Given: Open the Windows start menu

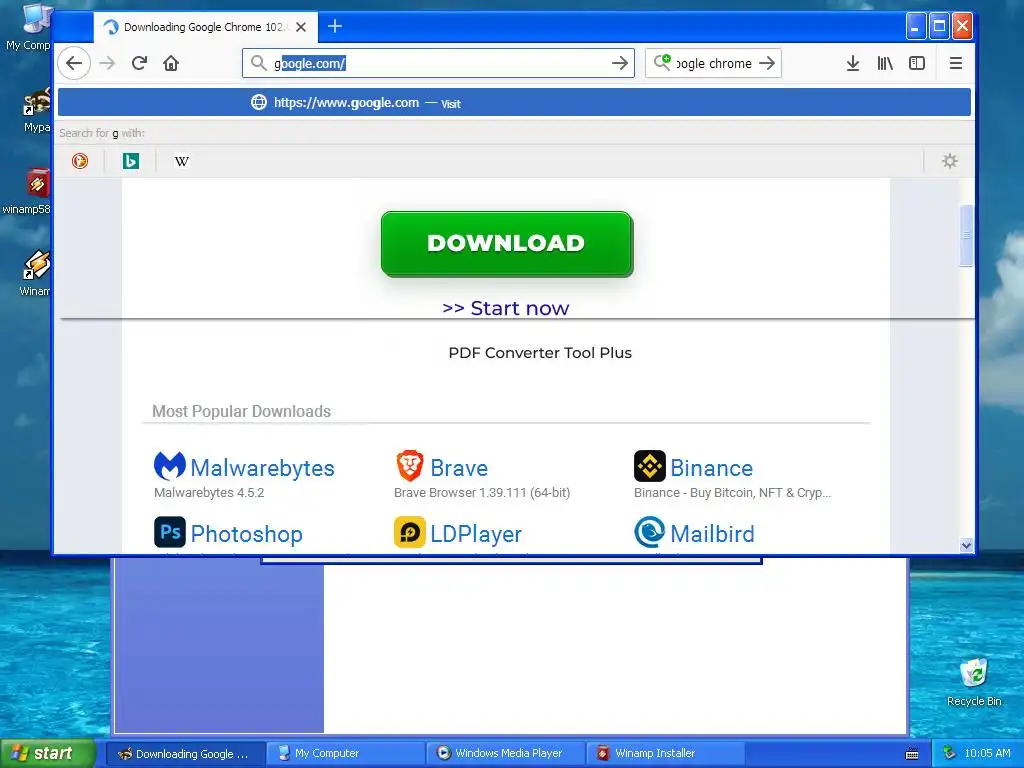Looking at the screenshot, I should 47,753.
